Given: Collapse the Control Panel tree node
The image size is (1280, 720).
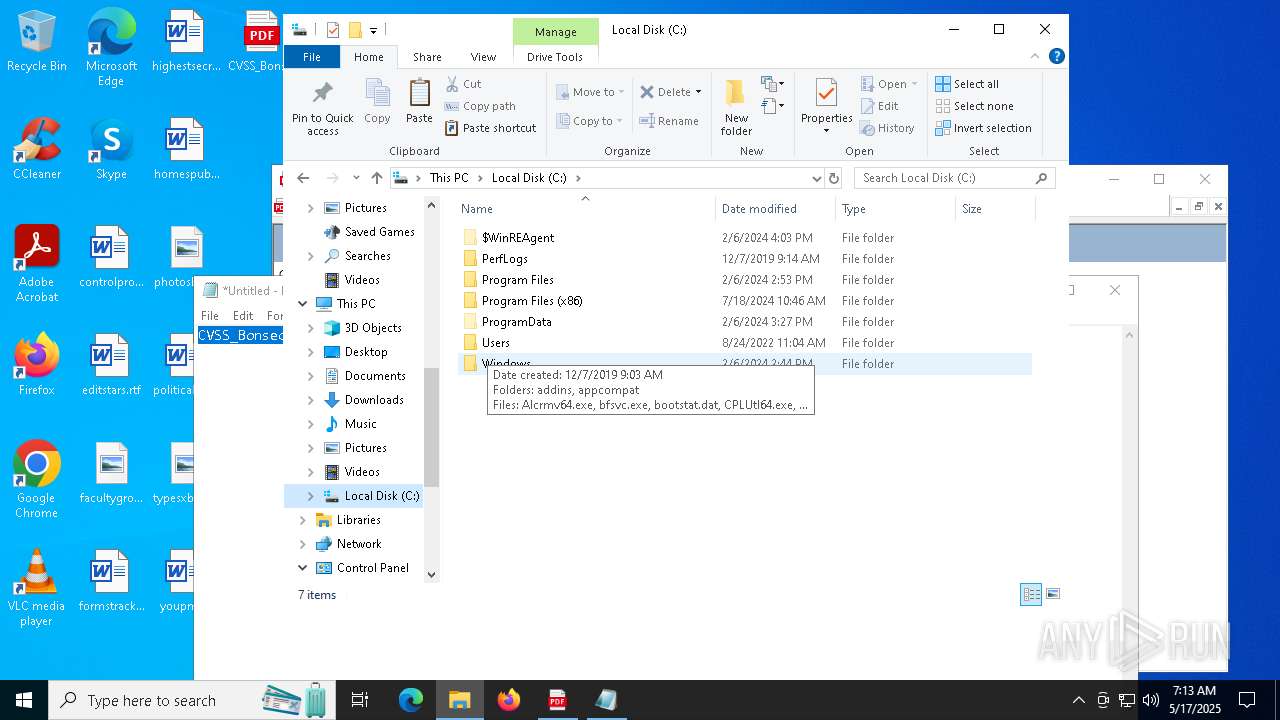Looking at the screenshot, I should [303, 568].
